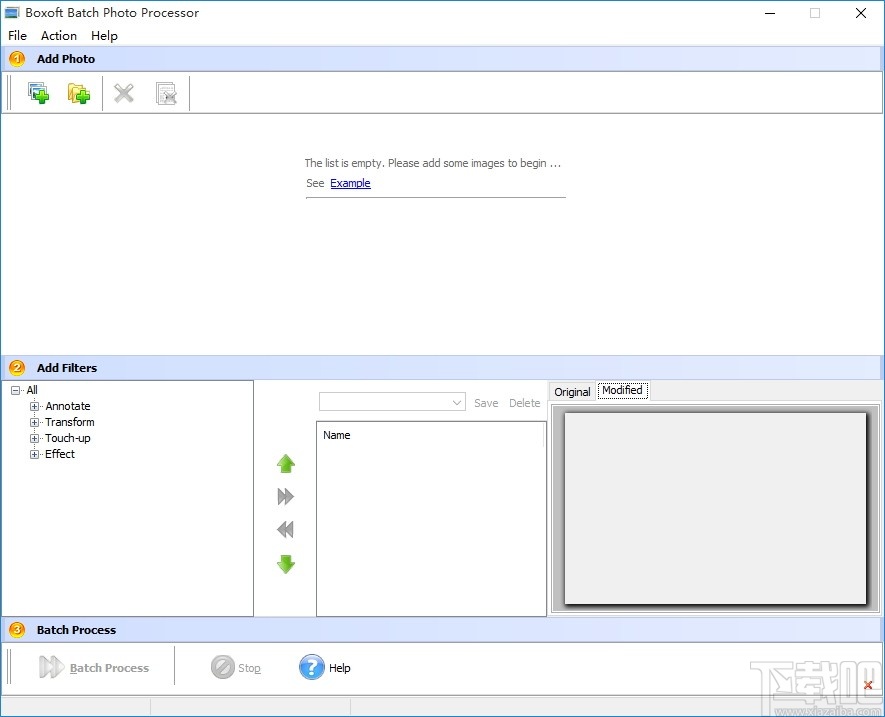Click the Add Filters section header
The image size is (885, 717).
(x=441, y=368)
